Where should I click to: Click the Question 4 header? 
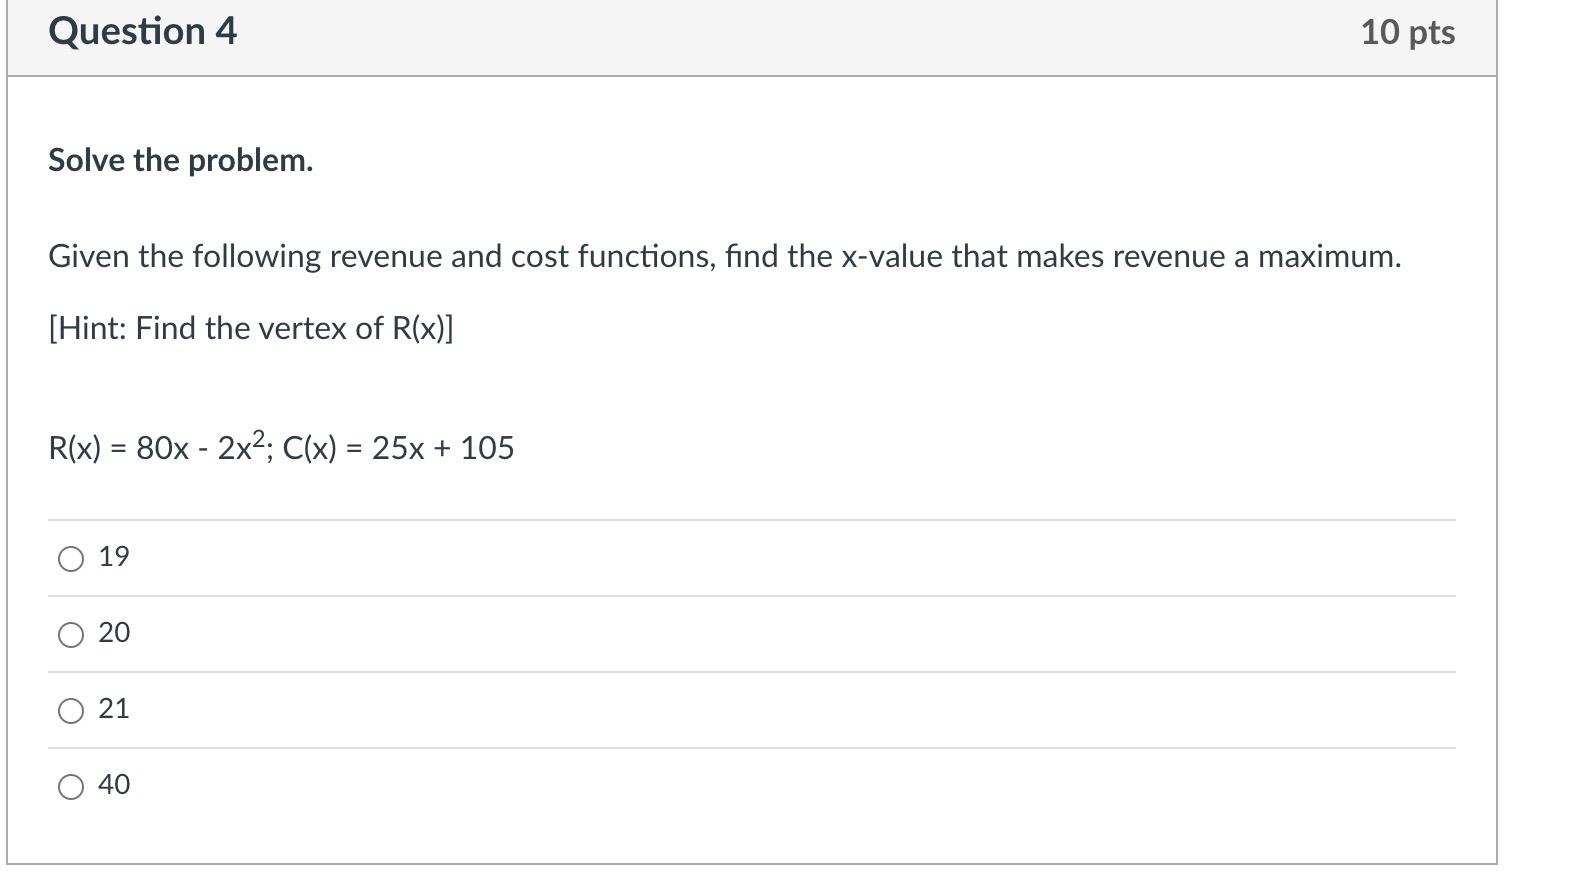pyautogui.click(x=143, y=31)
